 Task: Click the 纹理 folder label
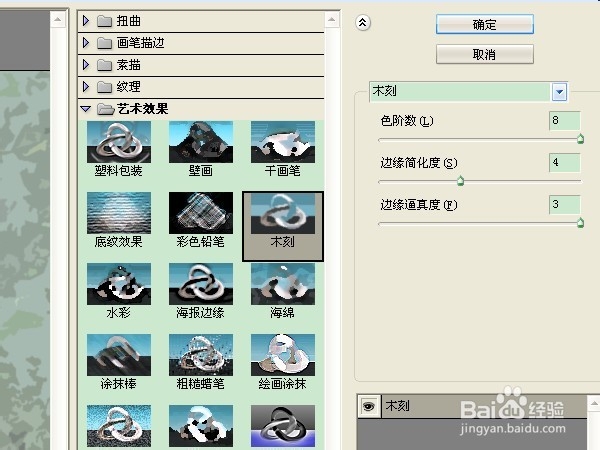(129, 86)
